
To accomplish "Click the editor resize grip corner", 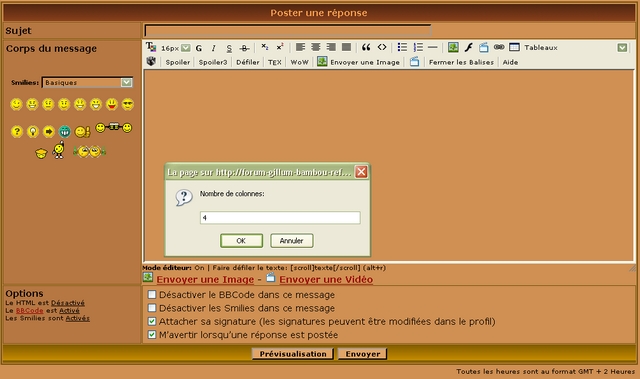I will point(632,268).
